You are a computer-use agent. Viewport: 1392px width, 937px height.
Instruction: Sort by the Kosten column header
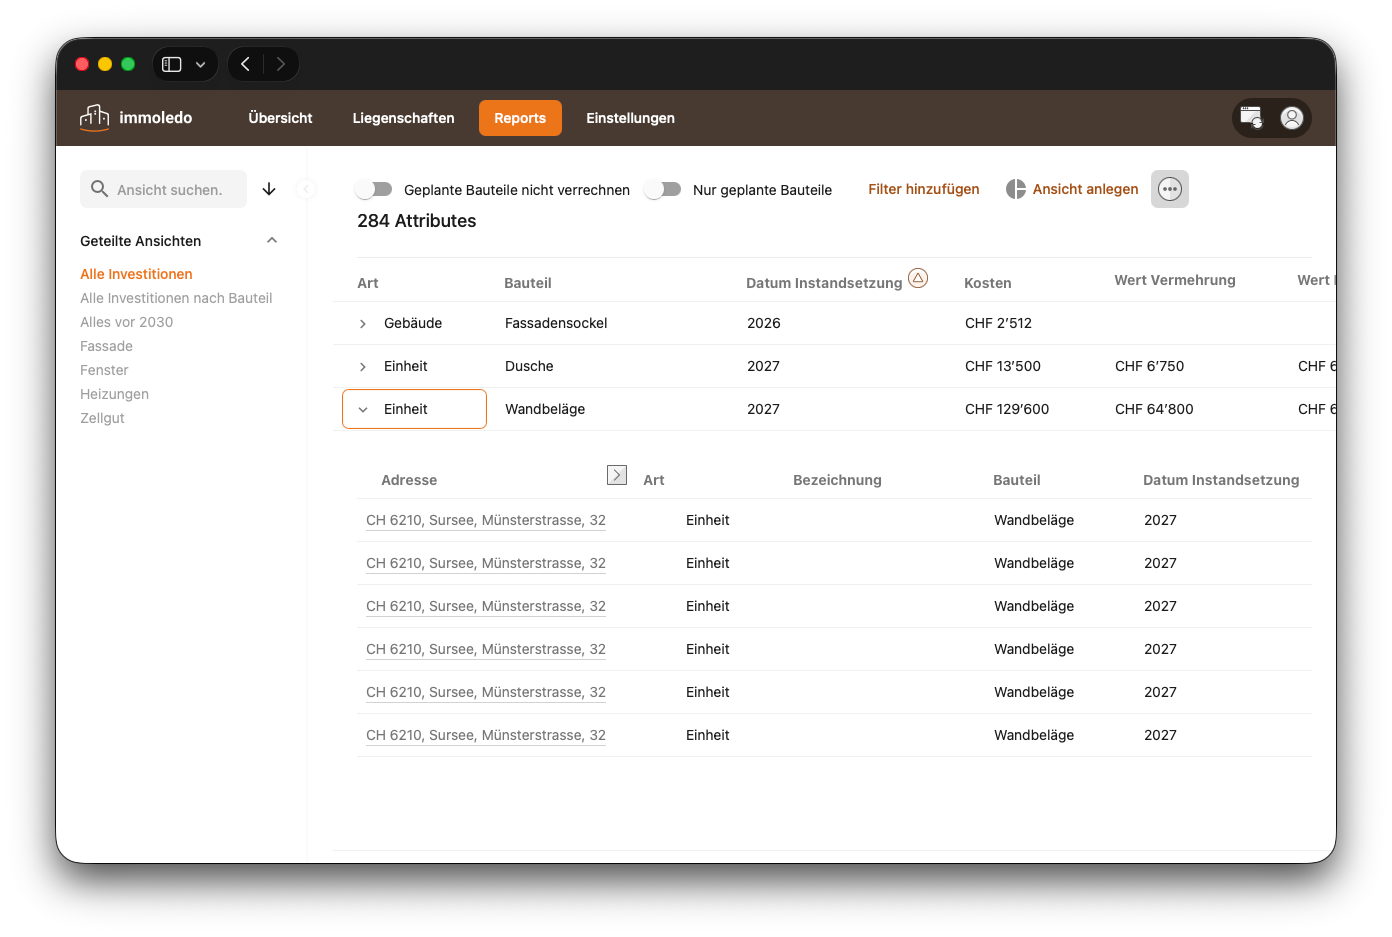coord(987,283)
